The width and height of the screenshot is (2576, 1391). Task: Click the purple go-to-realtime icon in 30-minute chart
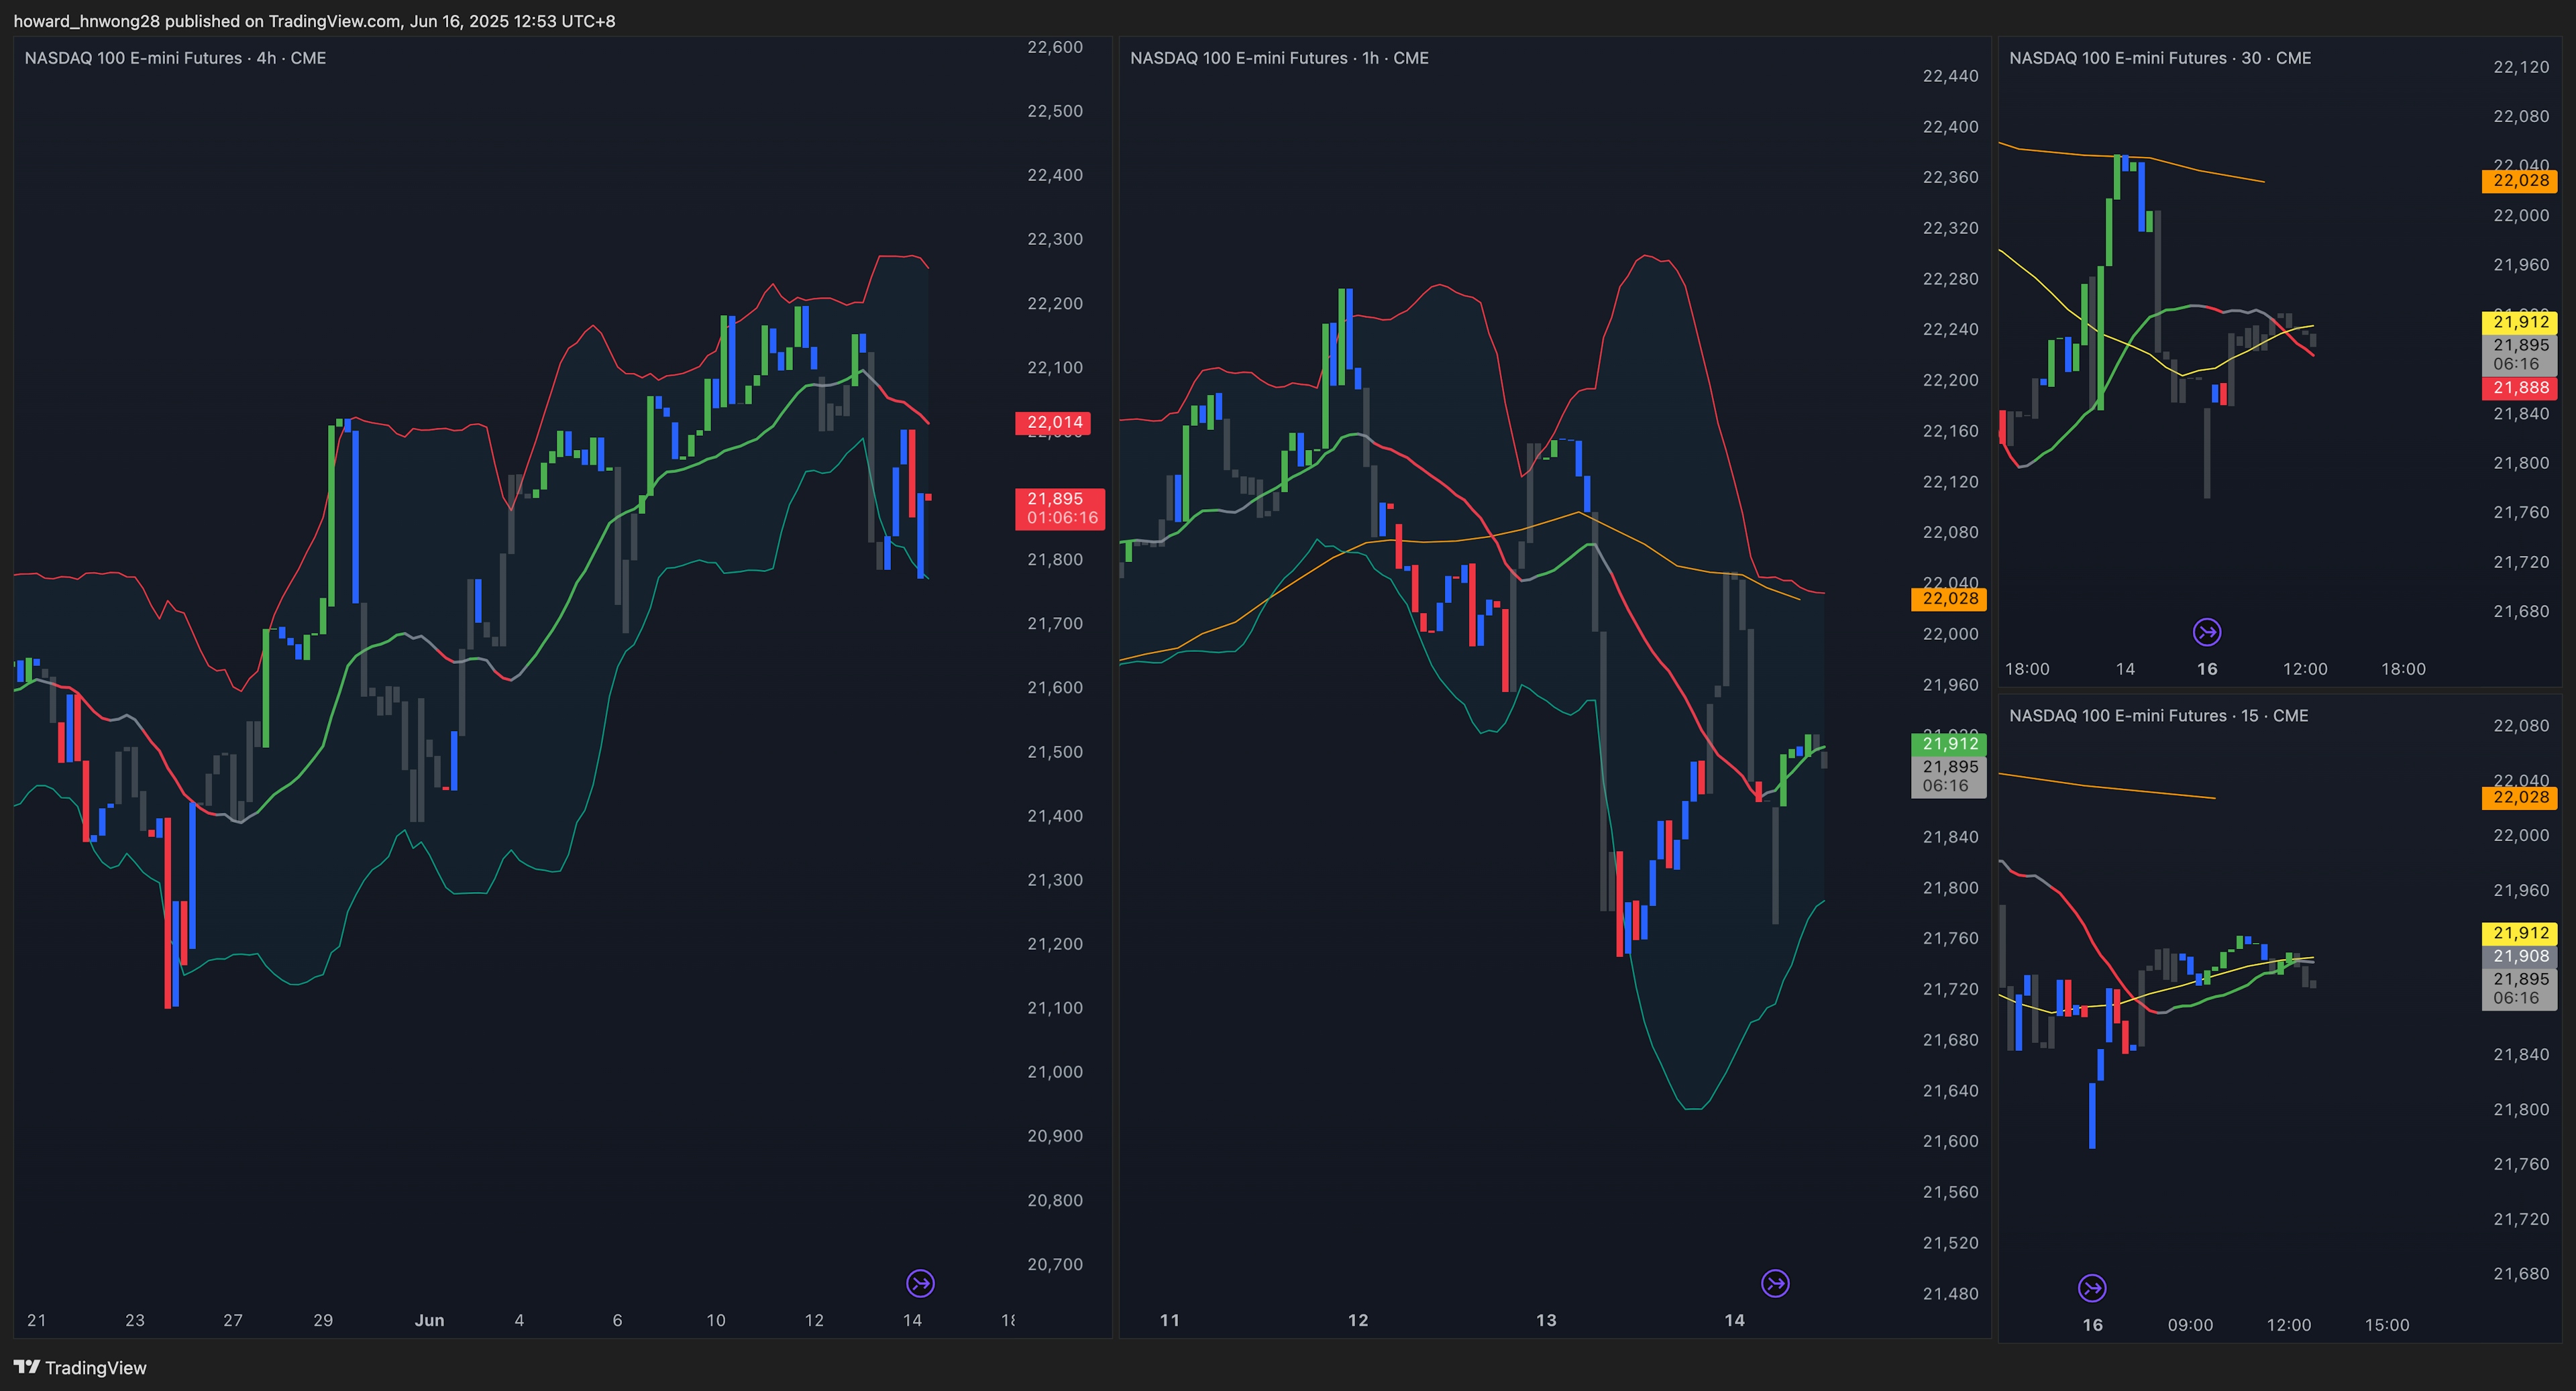coord(2207,632)
